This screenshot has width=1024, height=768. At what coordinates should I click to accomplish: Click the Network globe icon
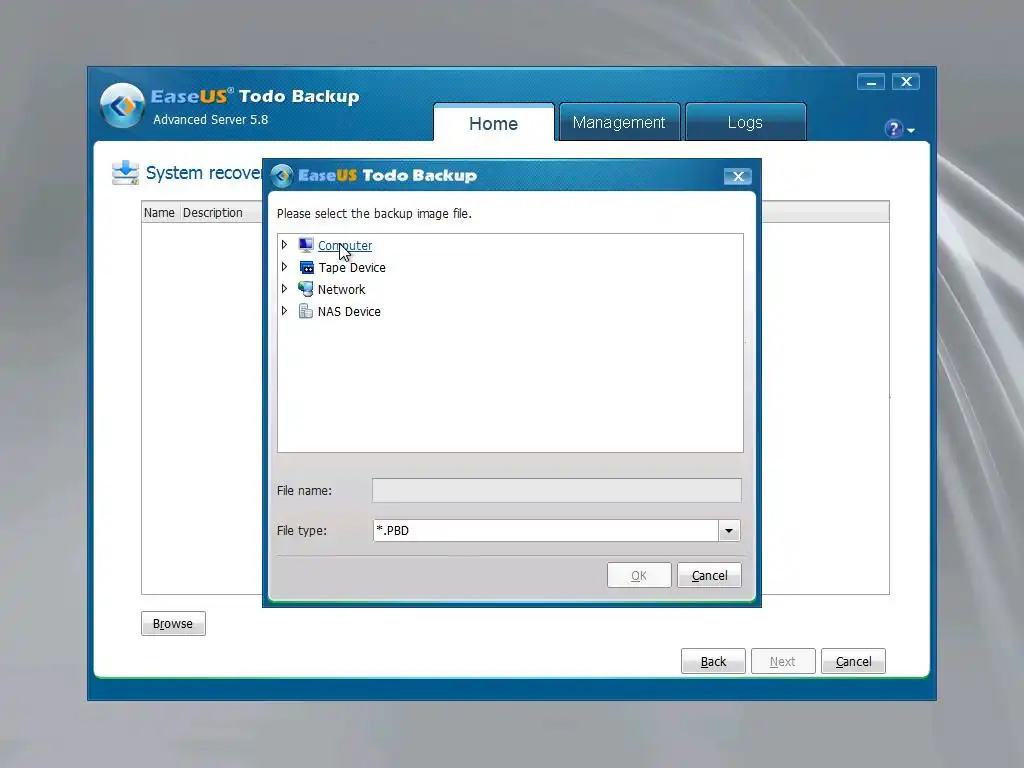pos(306,289)
